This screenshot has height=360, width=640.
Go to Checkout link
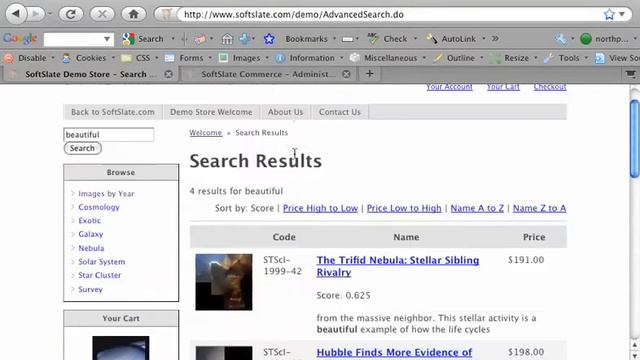pyautogui.click(x=550, y=87)
